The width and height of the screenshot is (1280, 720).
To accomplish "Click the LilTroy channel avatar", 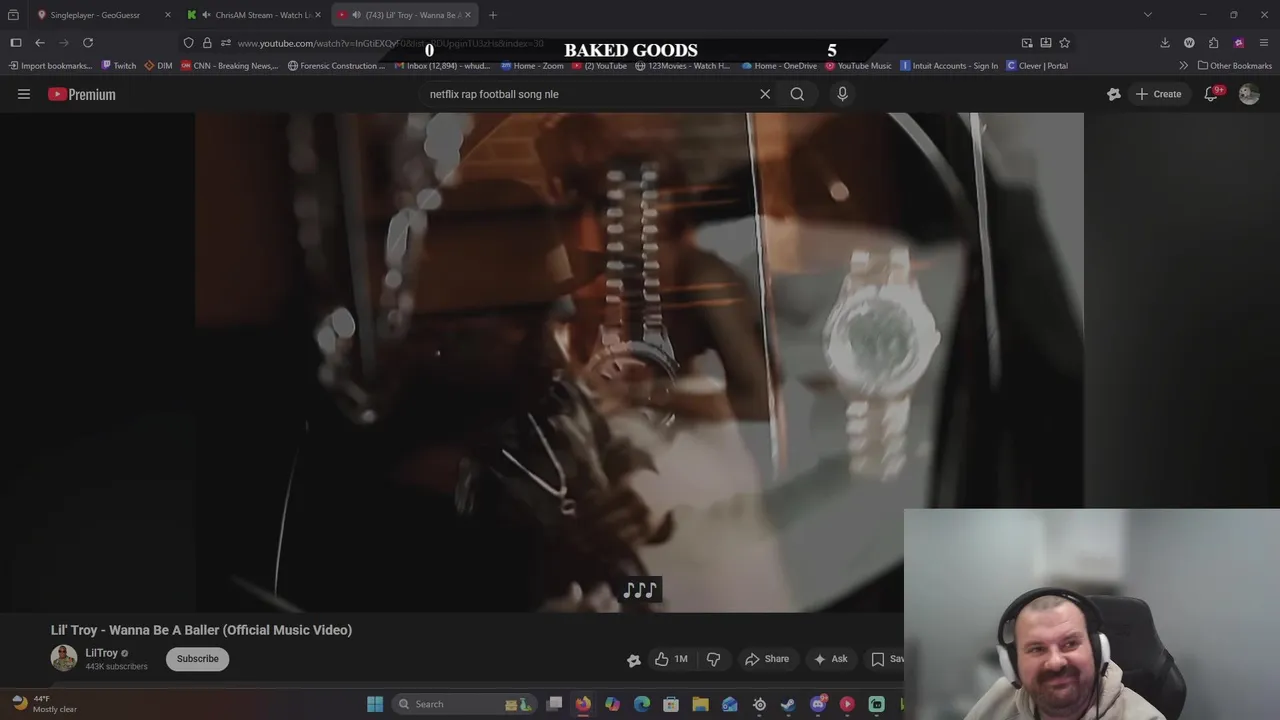I will [64, 658].
